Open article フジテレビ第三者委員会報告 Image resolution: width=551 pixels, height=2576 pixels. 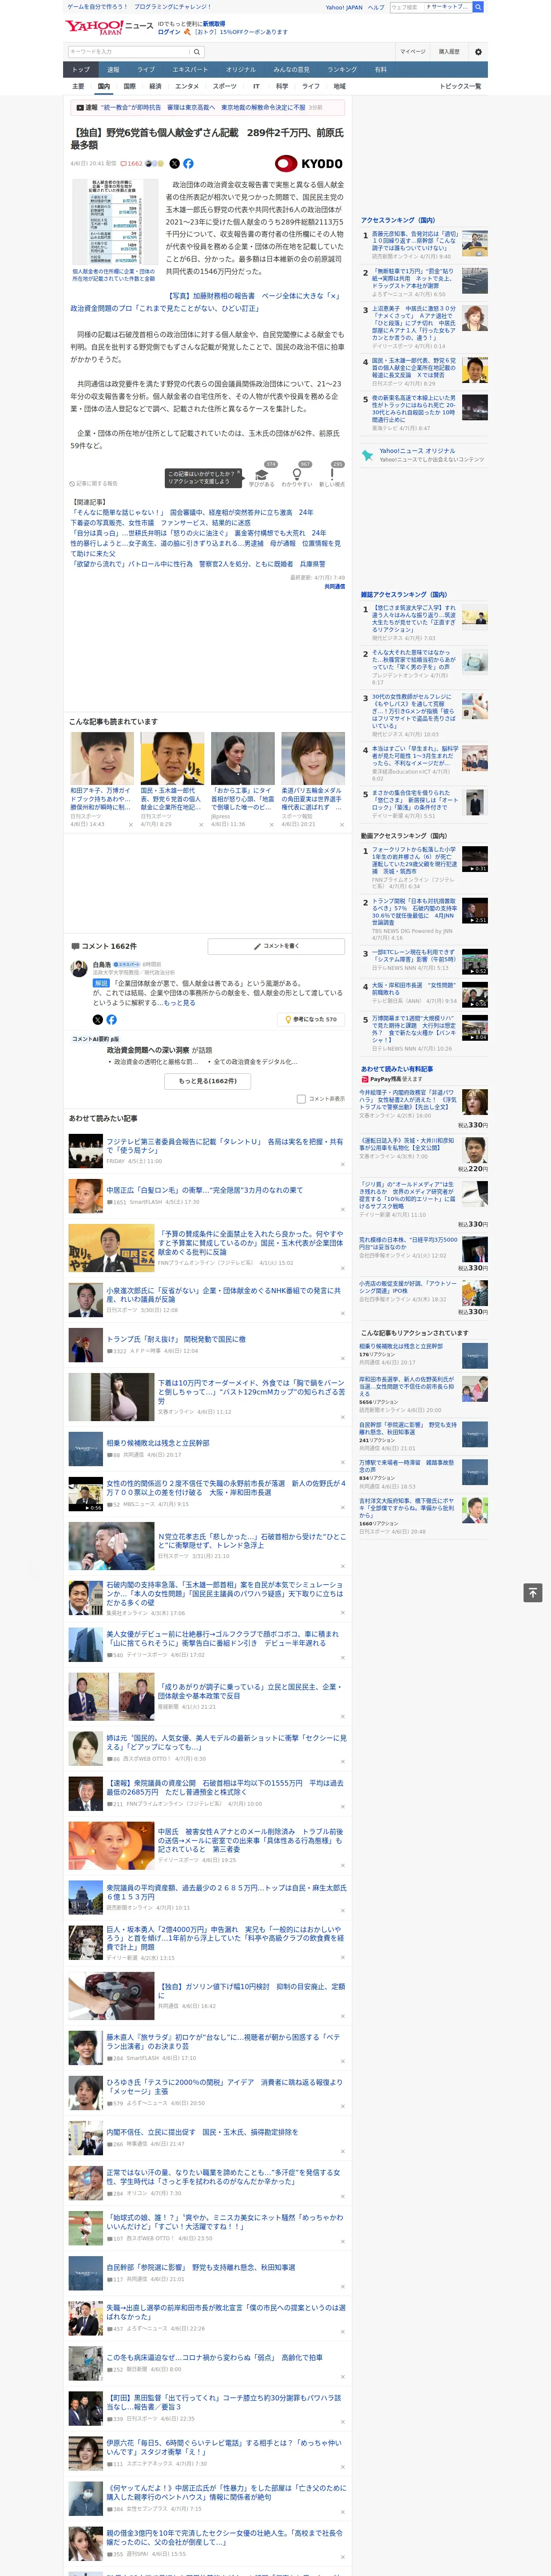tap(224, 1145)
